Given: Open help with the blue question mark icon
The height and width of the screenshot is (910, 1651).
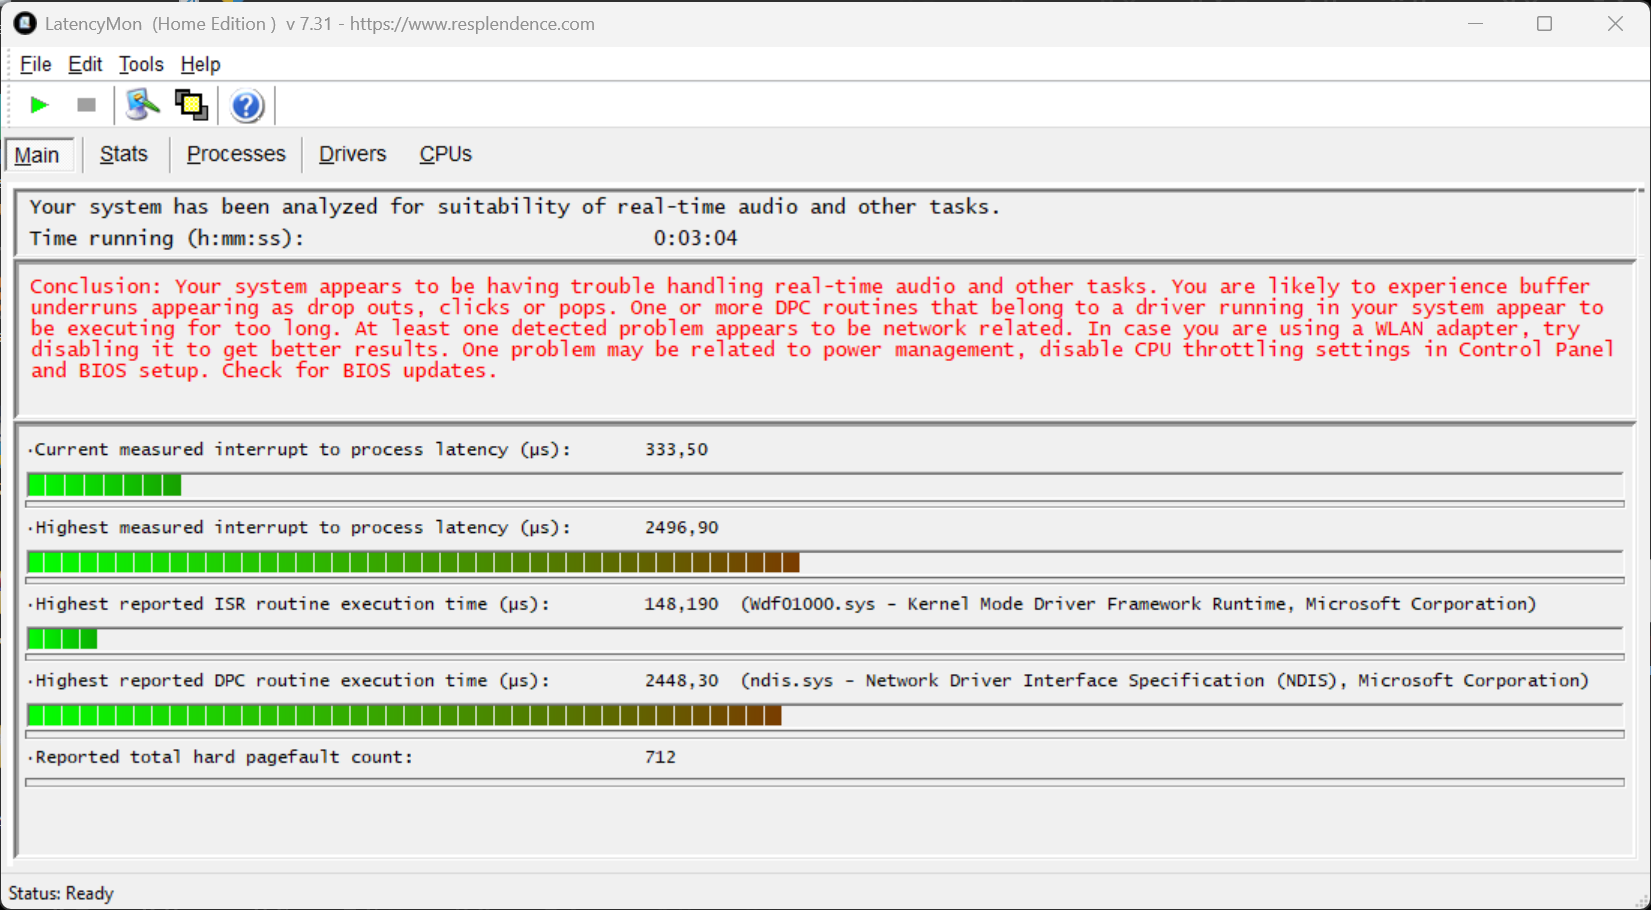Looking at the screenshot, I should [246, 105].
